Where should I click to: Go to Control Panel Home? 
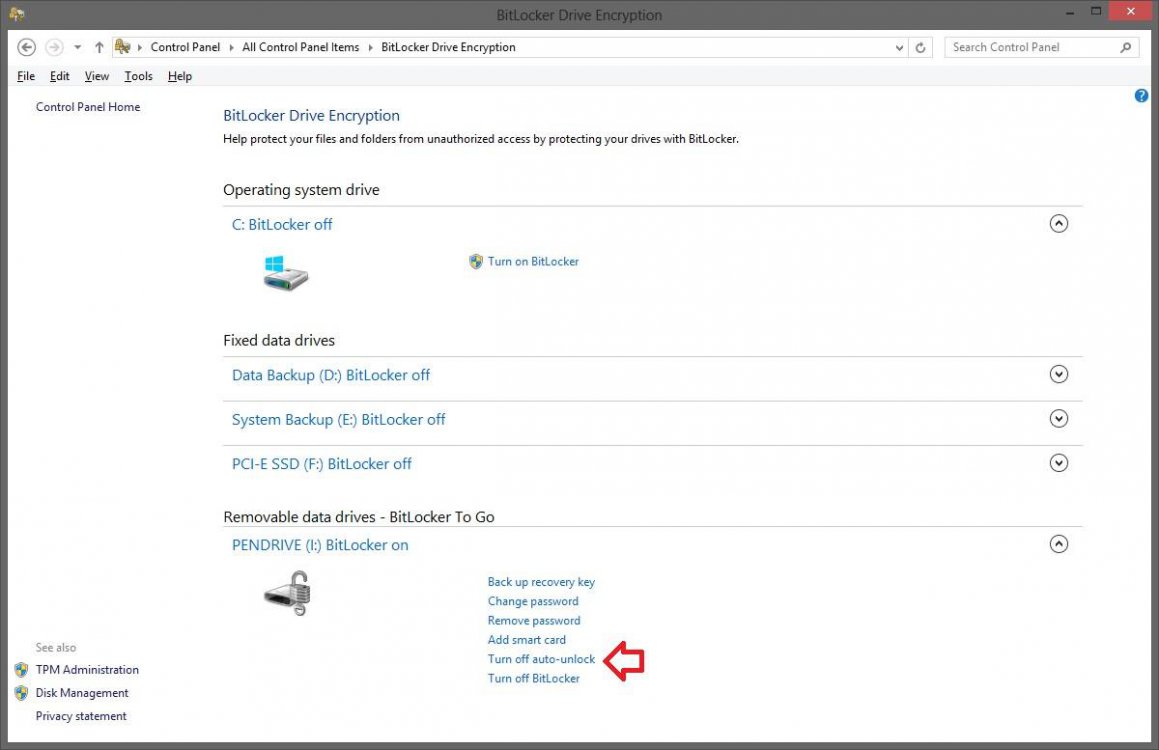88,107
